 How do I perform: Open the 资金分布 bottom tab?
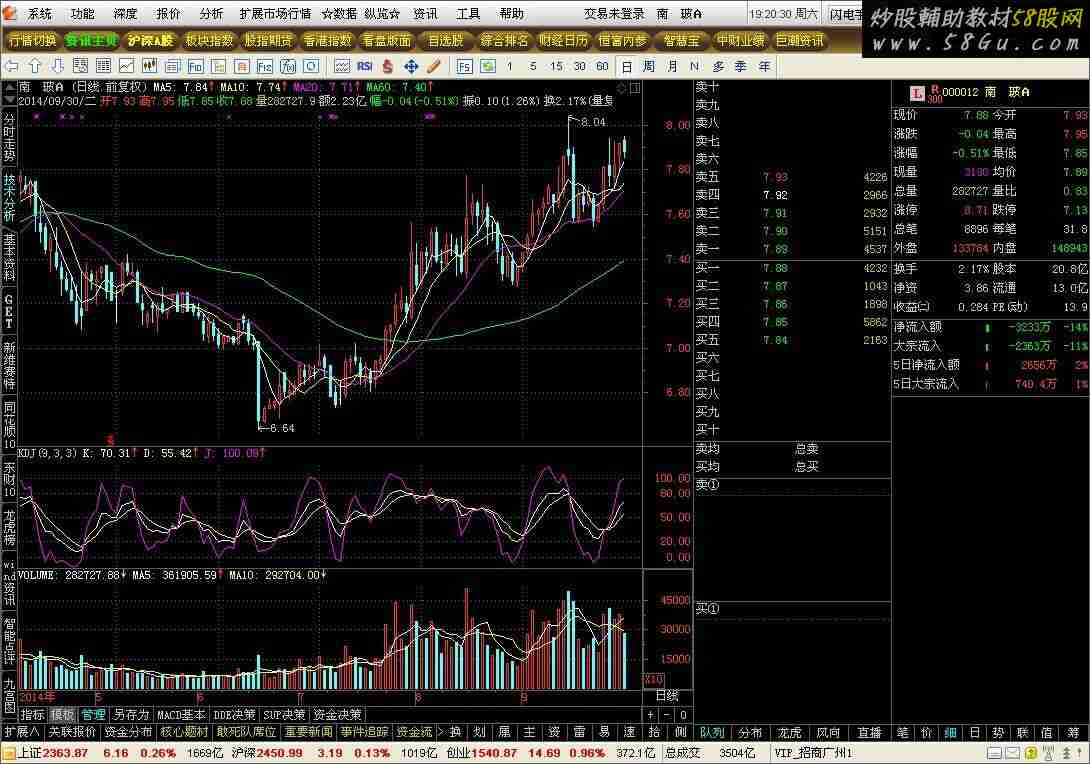tap(128, 732)
